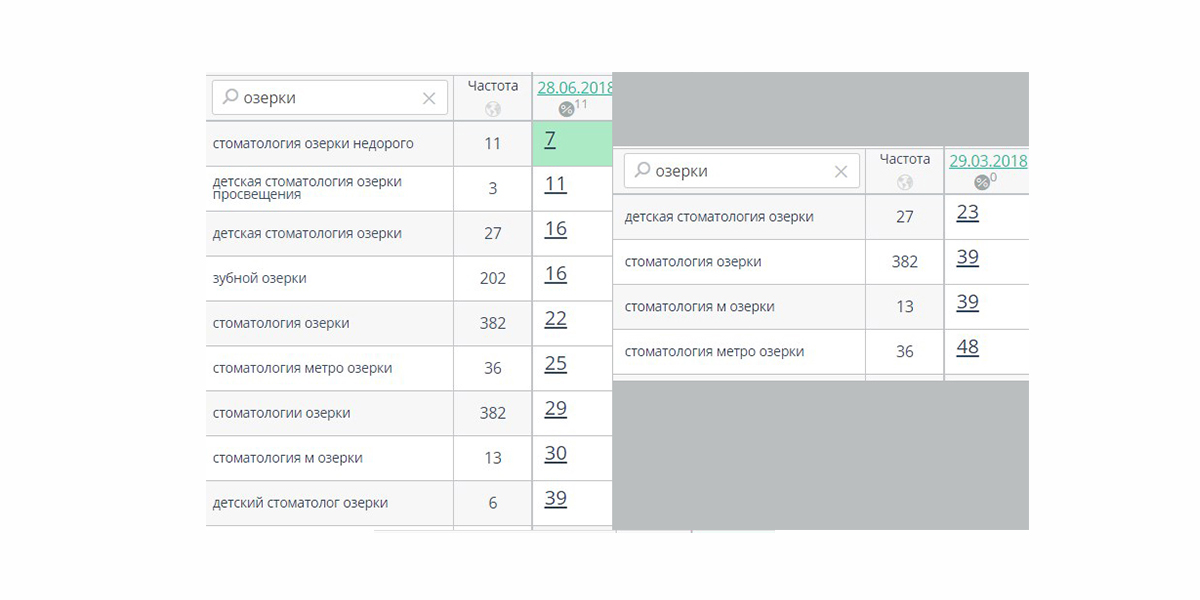
Task: Click percent icon under 28.06.2018 date
Action: coord(566,109)
